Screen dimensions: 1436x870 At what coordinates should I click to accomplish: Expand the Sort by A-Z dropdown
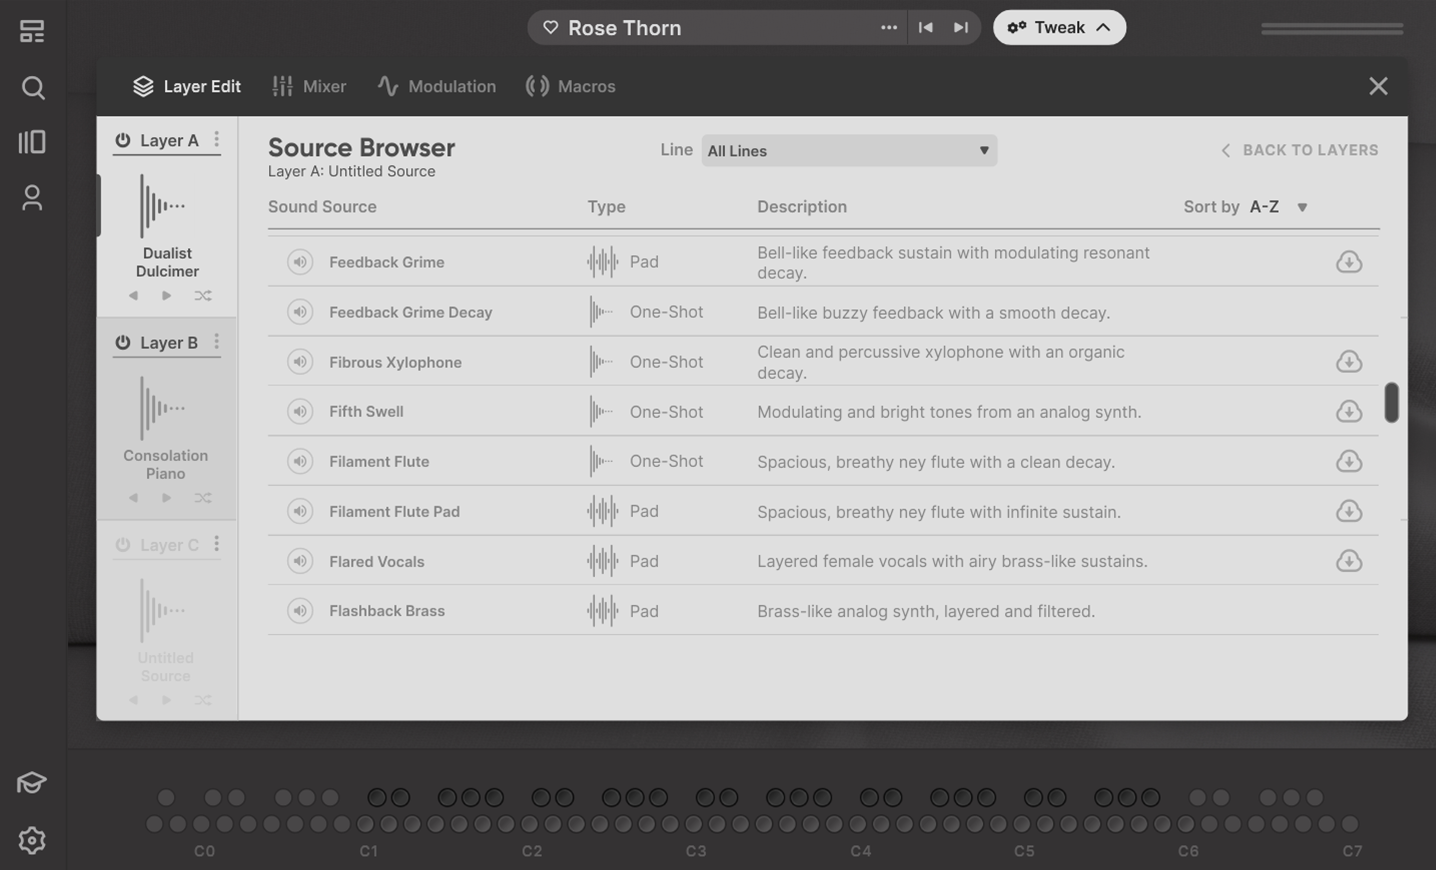[1278, 207]
